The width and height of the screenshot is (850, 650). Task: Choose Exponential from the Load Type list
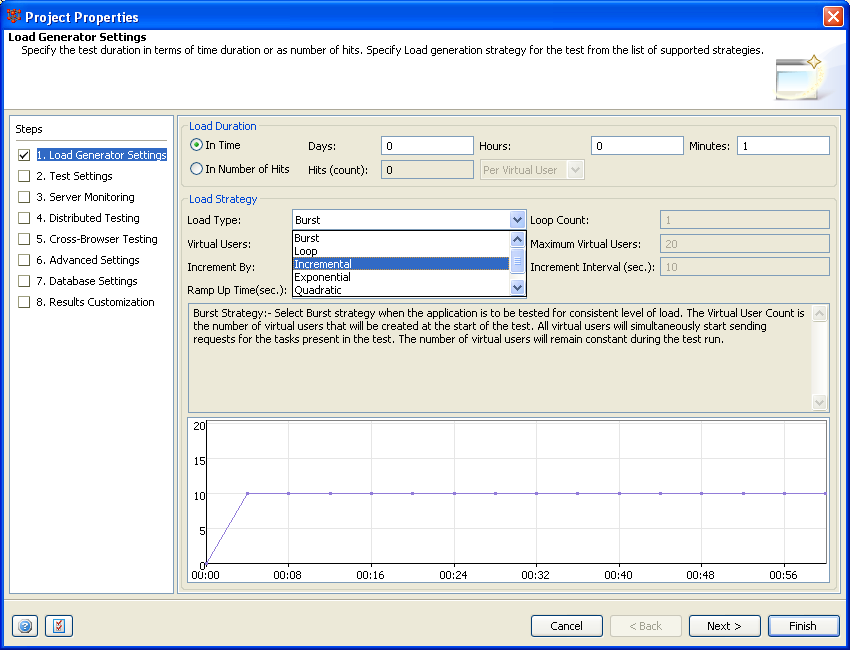[x=401, y=277]
